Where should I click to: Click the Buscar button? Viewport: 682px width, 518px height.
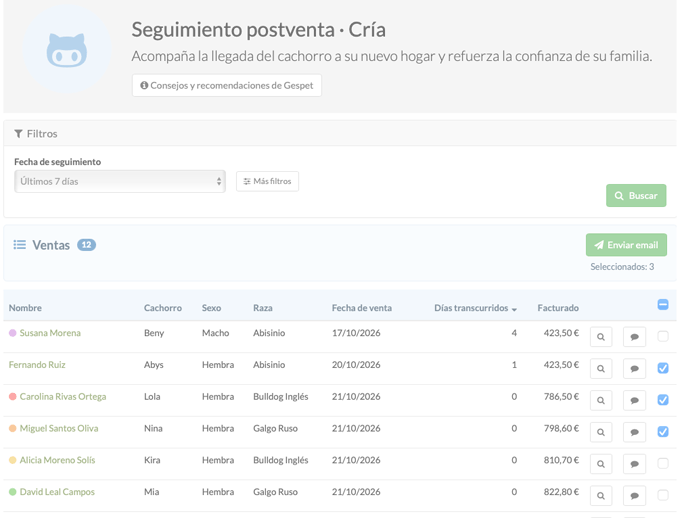[x=636, y=196]
